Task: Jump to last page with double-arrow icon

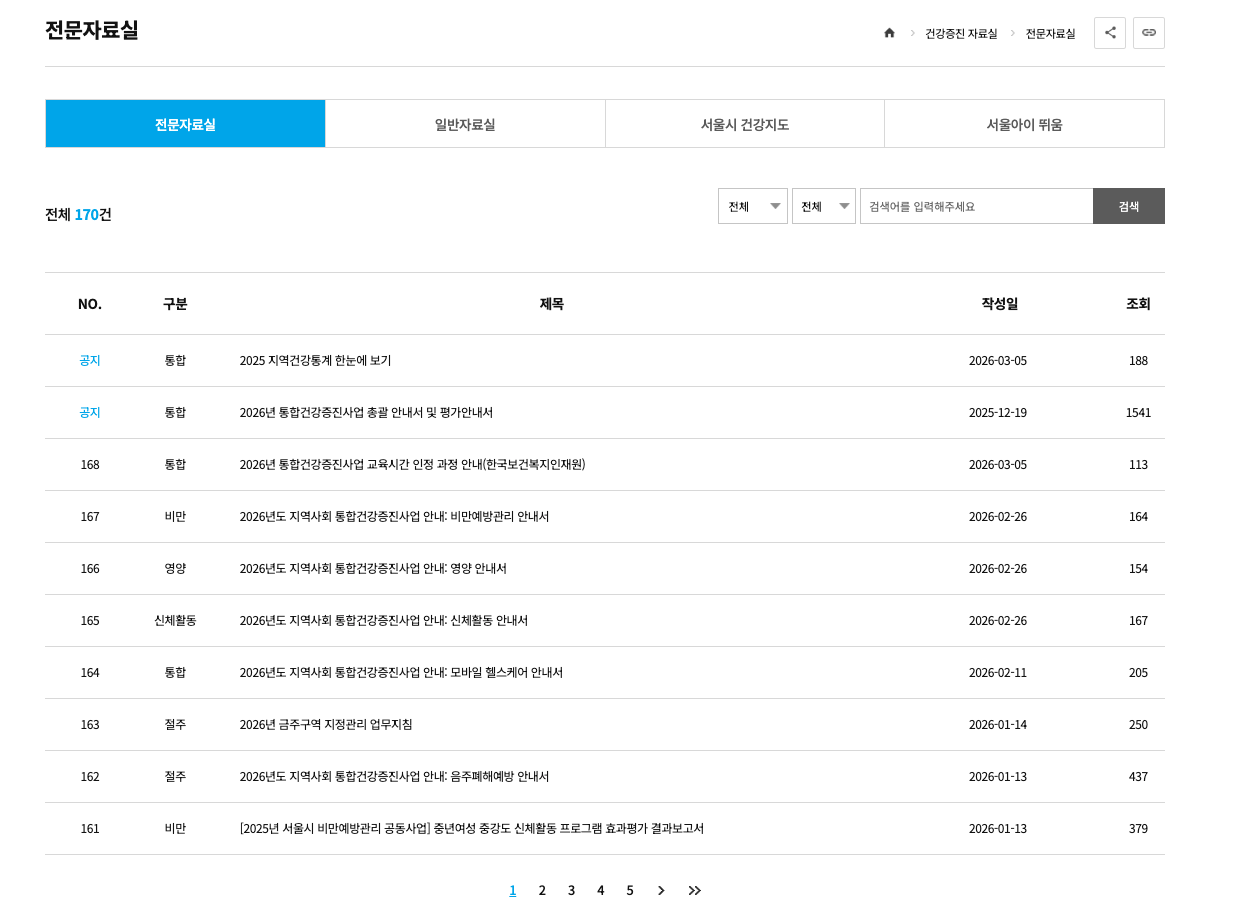Action: pos(694,890)
